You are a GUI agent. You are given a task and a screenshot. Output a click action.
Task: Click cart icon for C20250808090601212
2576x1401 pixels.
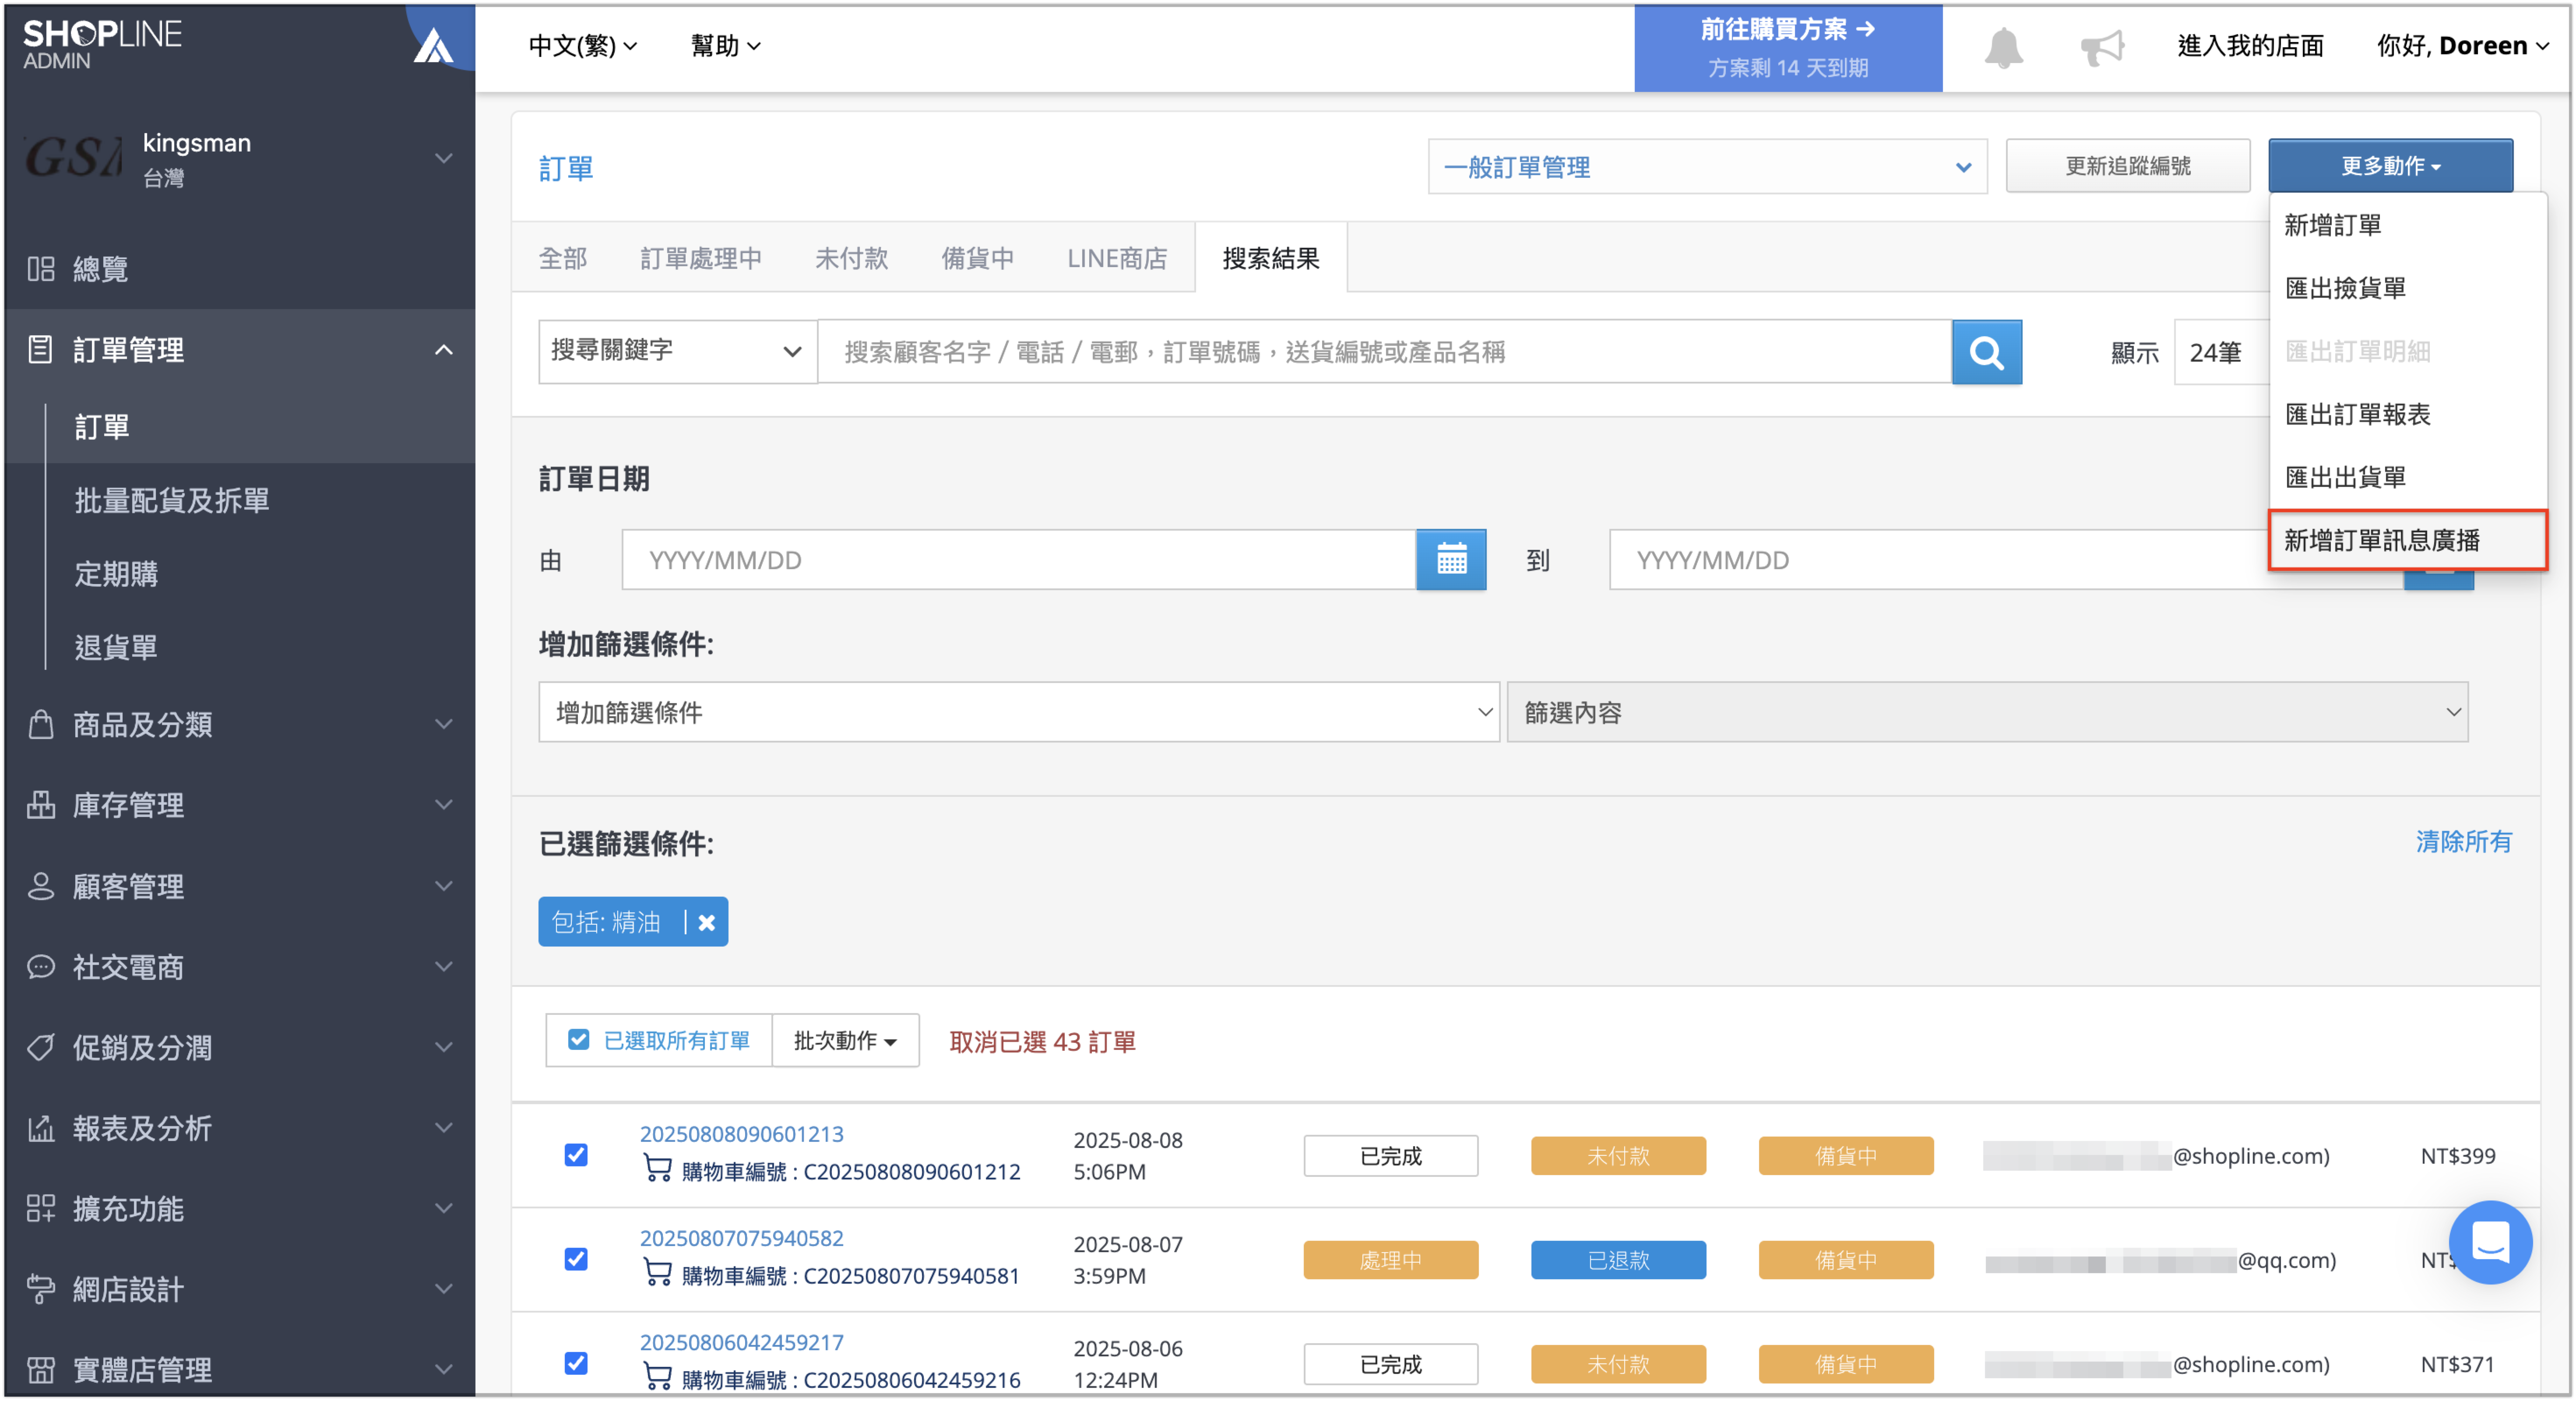[x=657, y=1169]
